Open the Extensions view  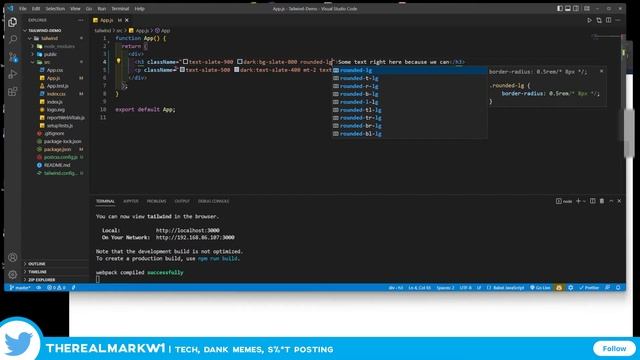[x=13, y=91]
